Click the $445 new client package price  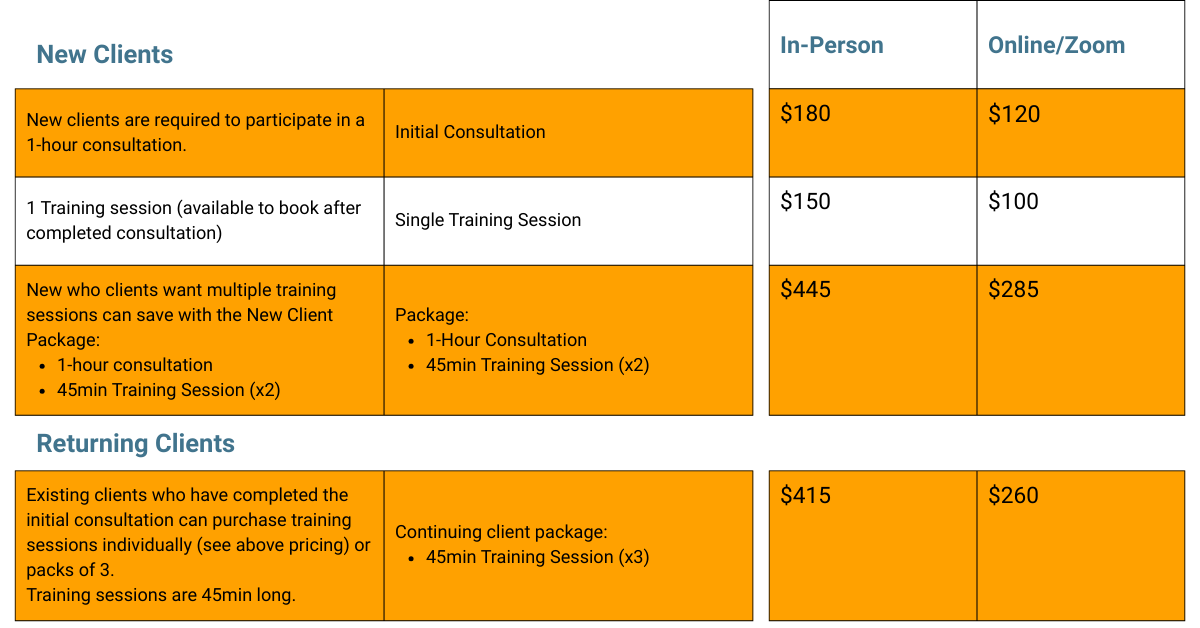click(x=805, y=290)
